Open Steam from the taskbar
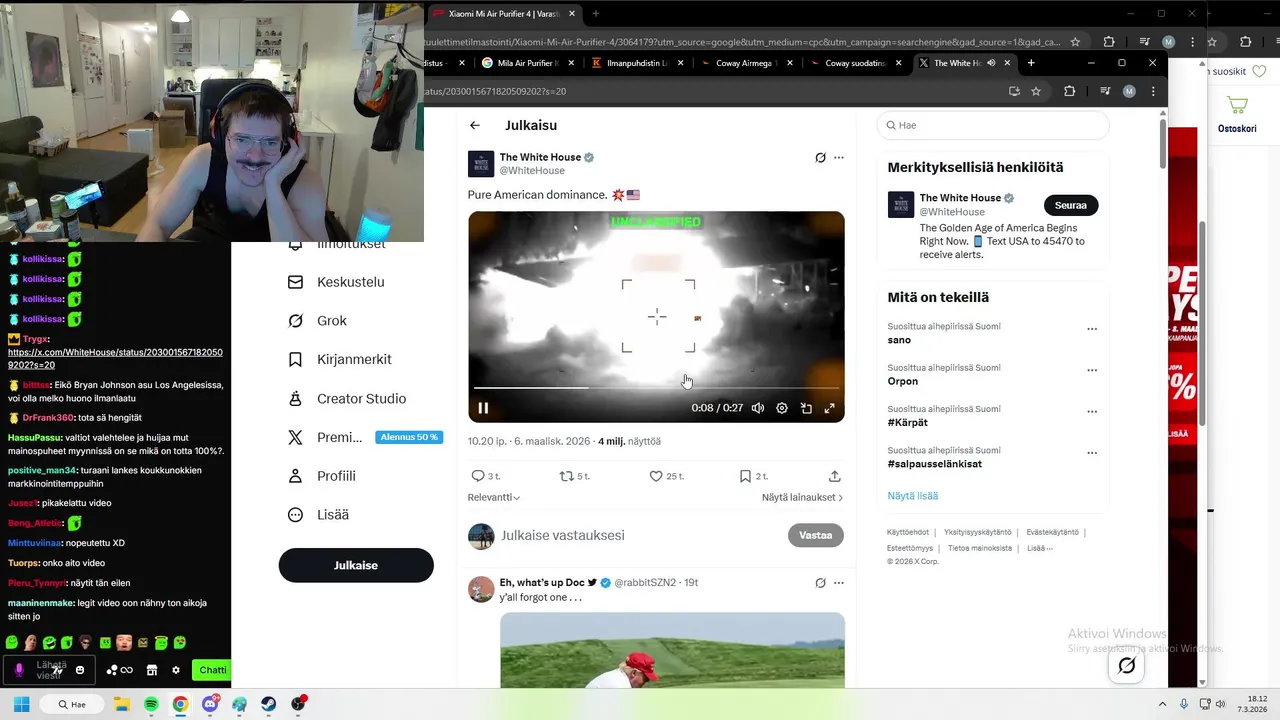The width and height of the screenshot is (1280, 720). pos(269,704)
